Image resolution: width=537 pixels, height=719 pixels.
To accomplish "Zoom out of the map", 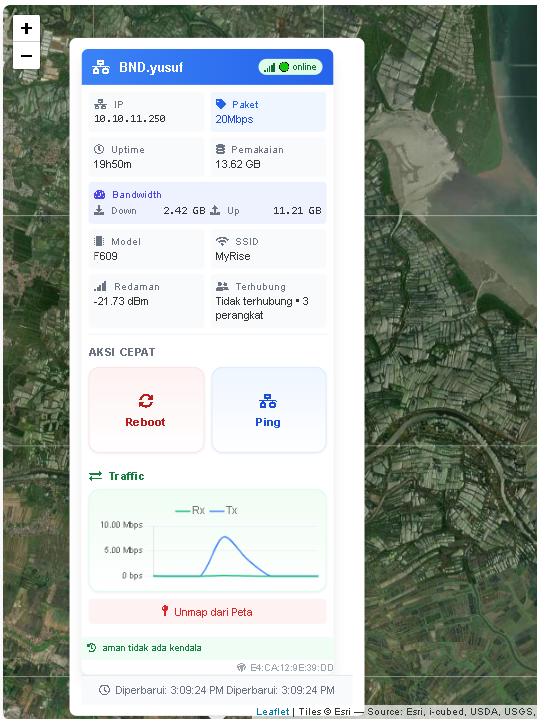I will [26, 56].
